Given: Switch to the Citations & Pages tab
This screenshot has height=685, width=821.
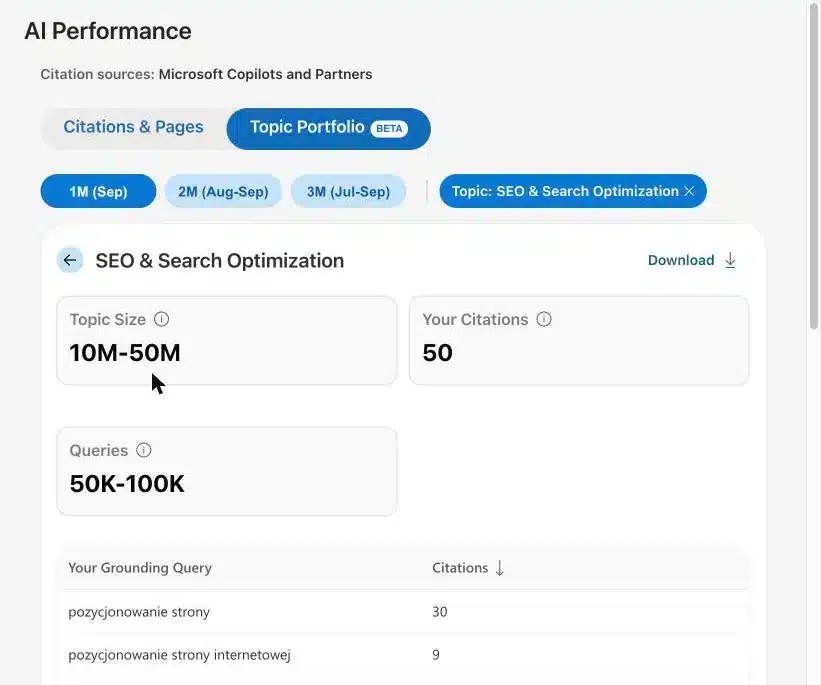Looking at the screenshot, I should click(134, 127).
